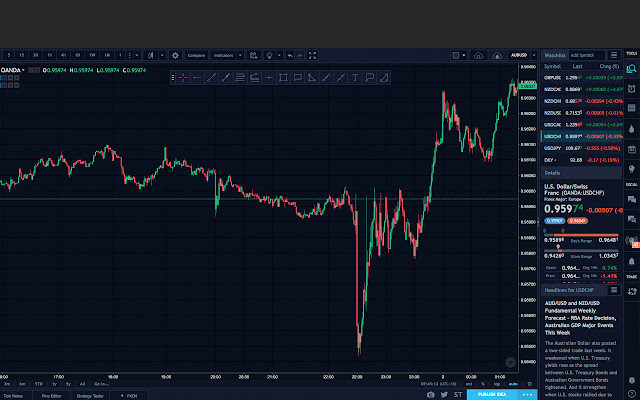The image size is (640, 400).
Task: Open the headlines panel menu icon
Action: tap(613, 290)
